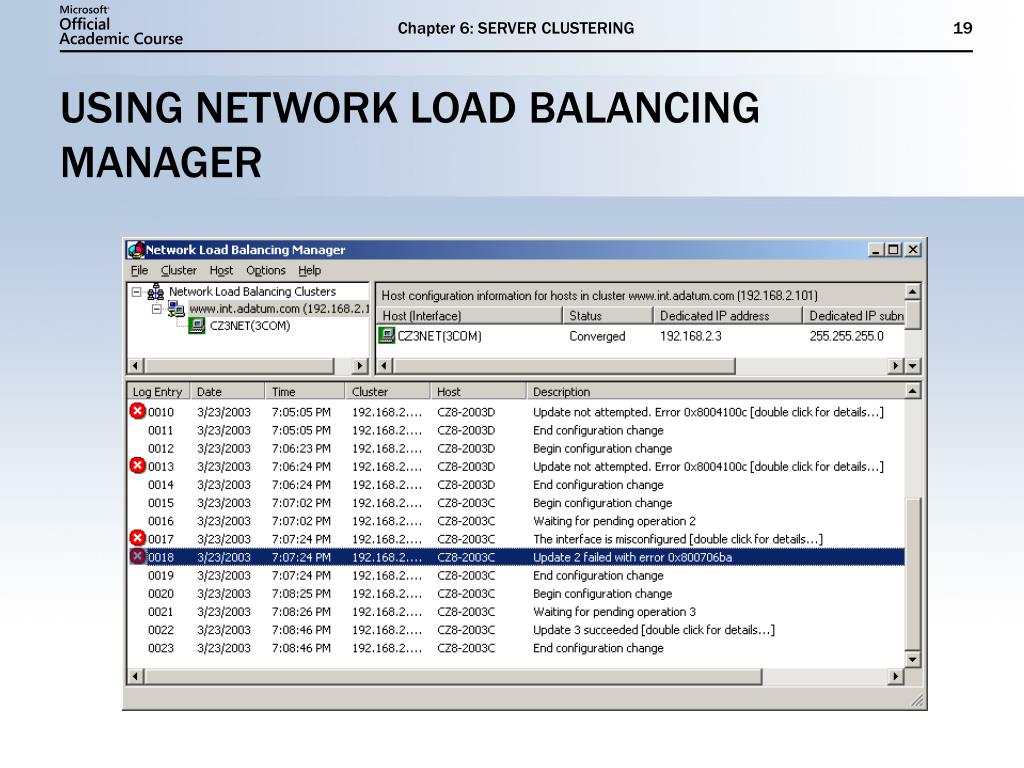This screenshot has width=1024, height=768.
Task: Click host list scroll up arrow
Action: click(913, 291)
